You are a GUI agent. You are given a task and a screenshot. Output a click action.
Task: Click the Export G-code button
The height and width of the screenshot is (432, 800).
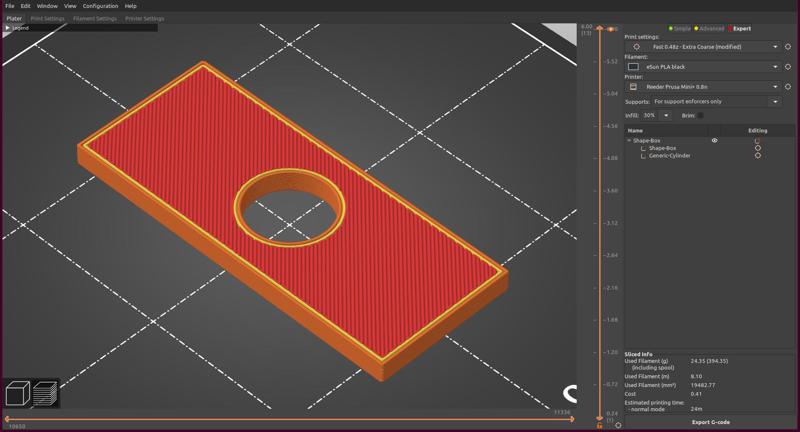coord(710,422)
